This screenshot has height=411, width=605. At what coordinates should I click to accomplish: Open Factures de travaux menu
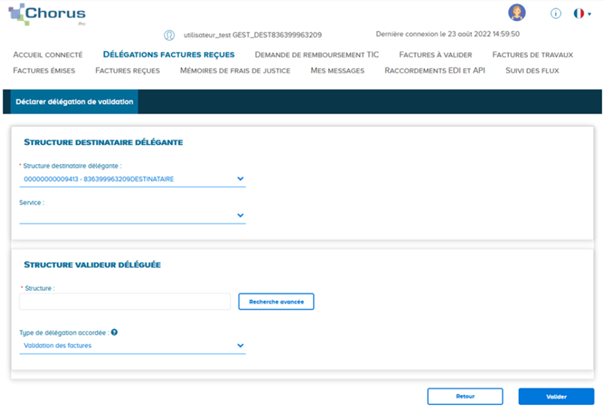(532, 55)
